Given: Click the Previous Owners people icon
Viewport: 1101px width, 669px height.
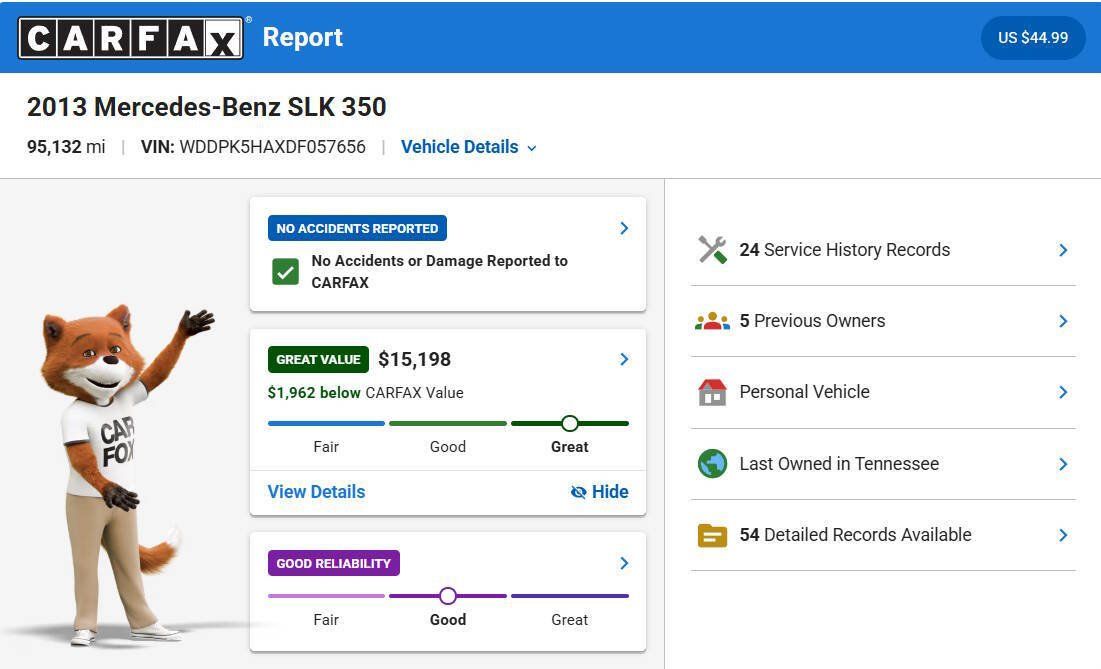Looking at the screenshot, I should pos(712,322).
